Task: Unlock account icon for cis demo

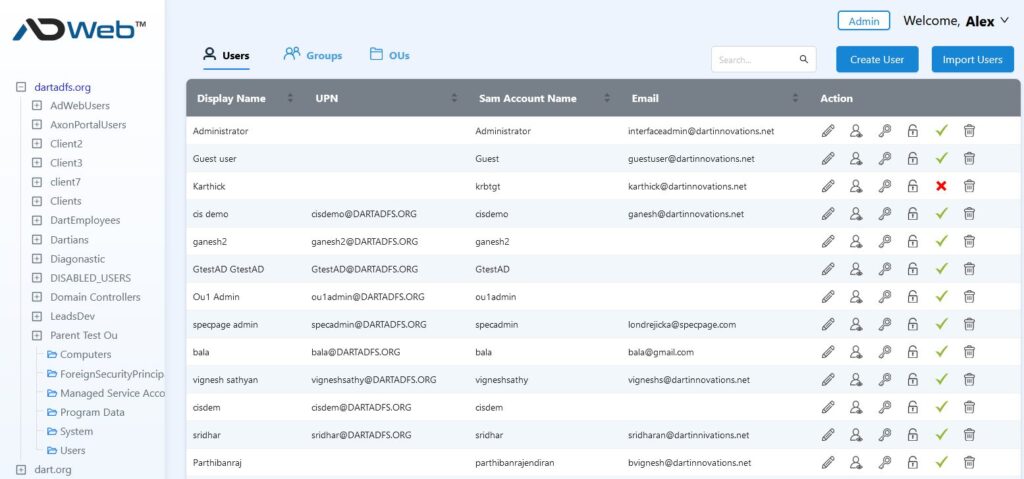Action: [x=912, y=214]
